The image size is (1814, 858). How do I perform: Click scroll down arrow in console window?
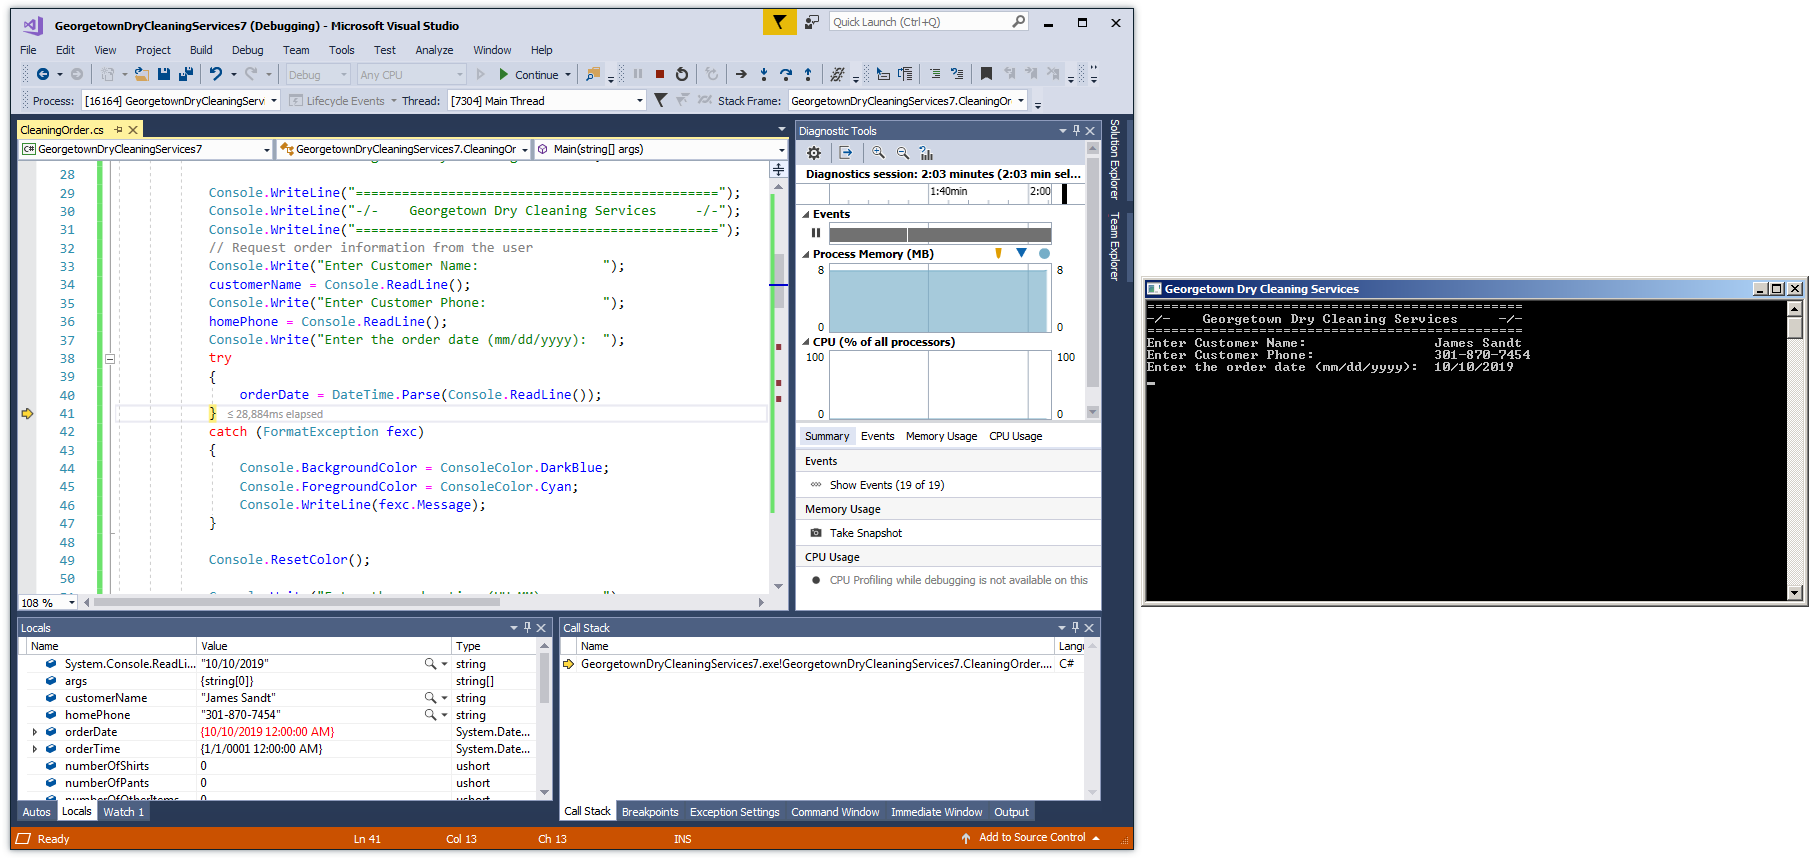[x=1795, y=593]
